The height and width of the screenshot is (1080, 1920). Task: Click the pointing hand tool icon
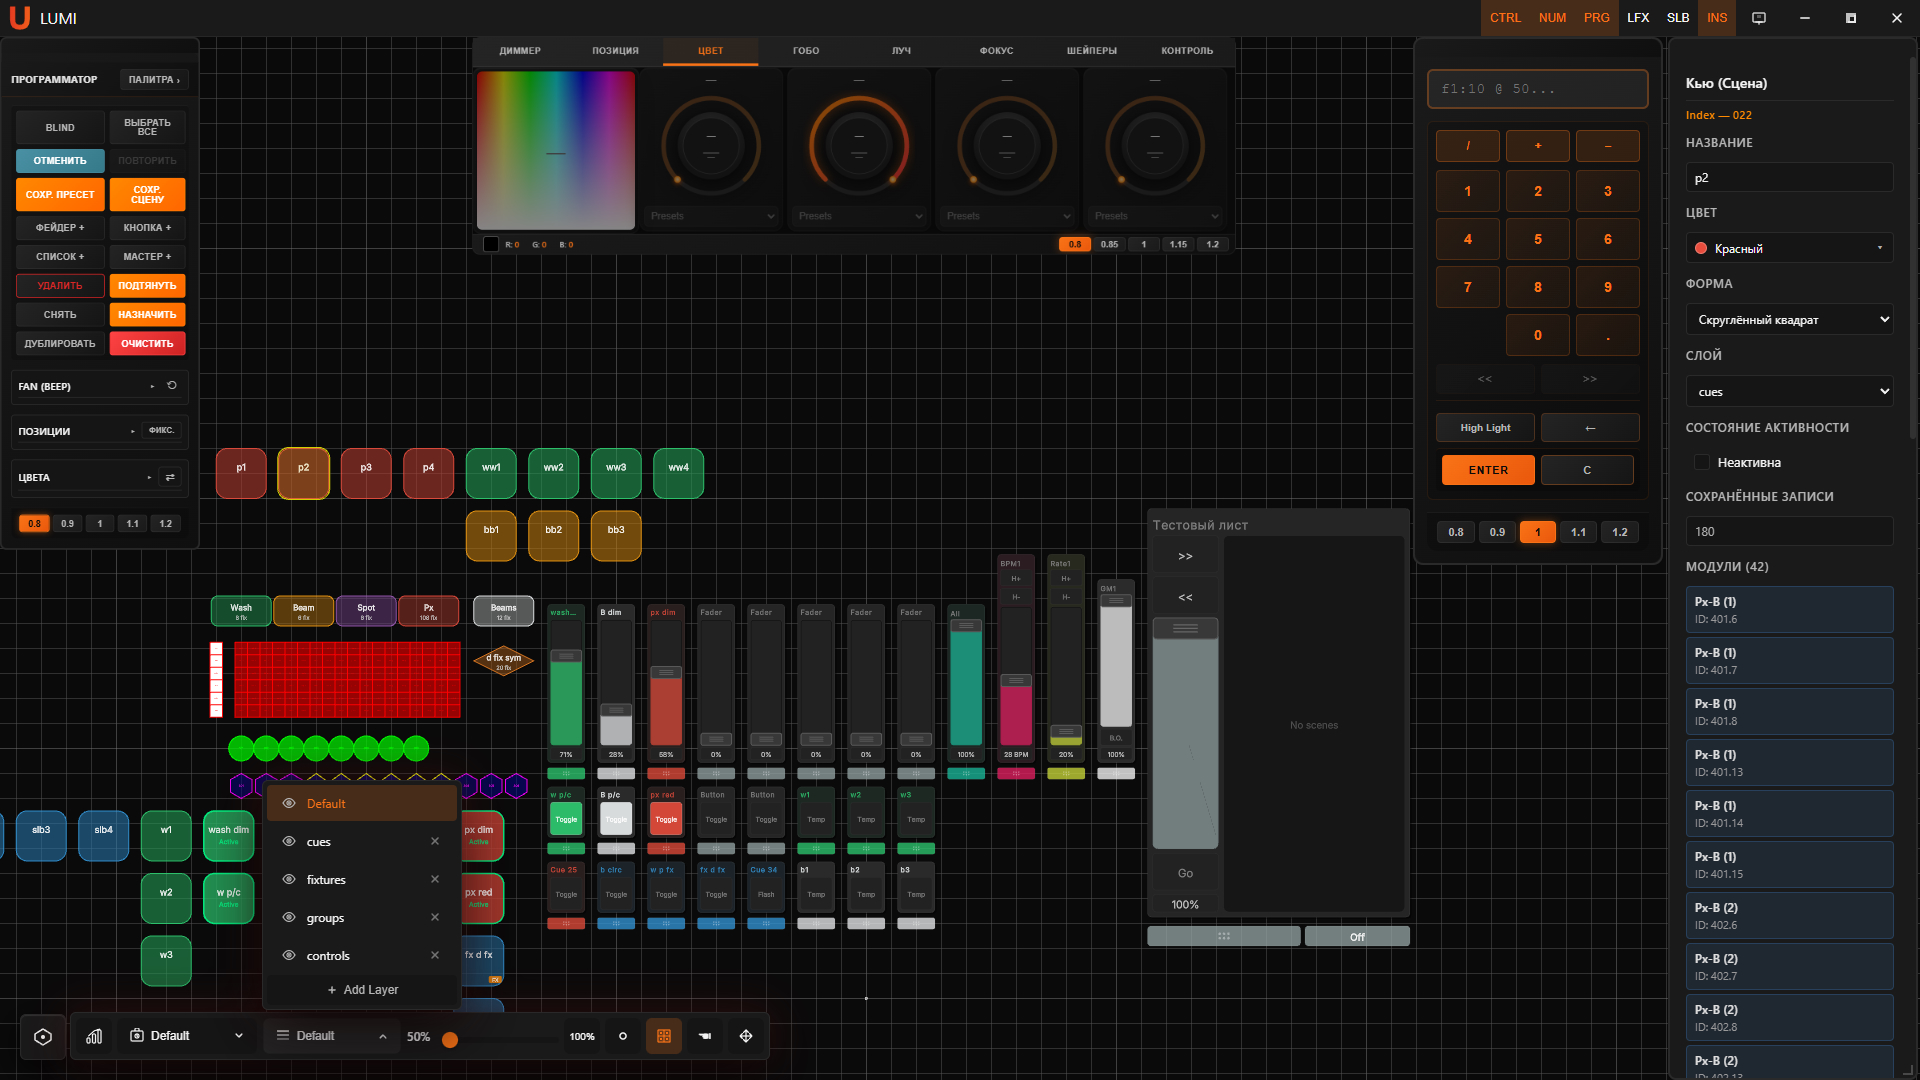(705, 1036)
